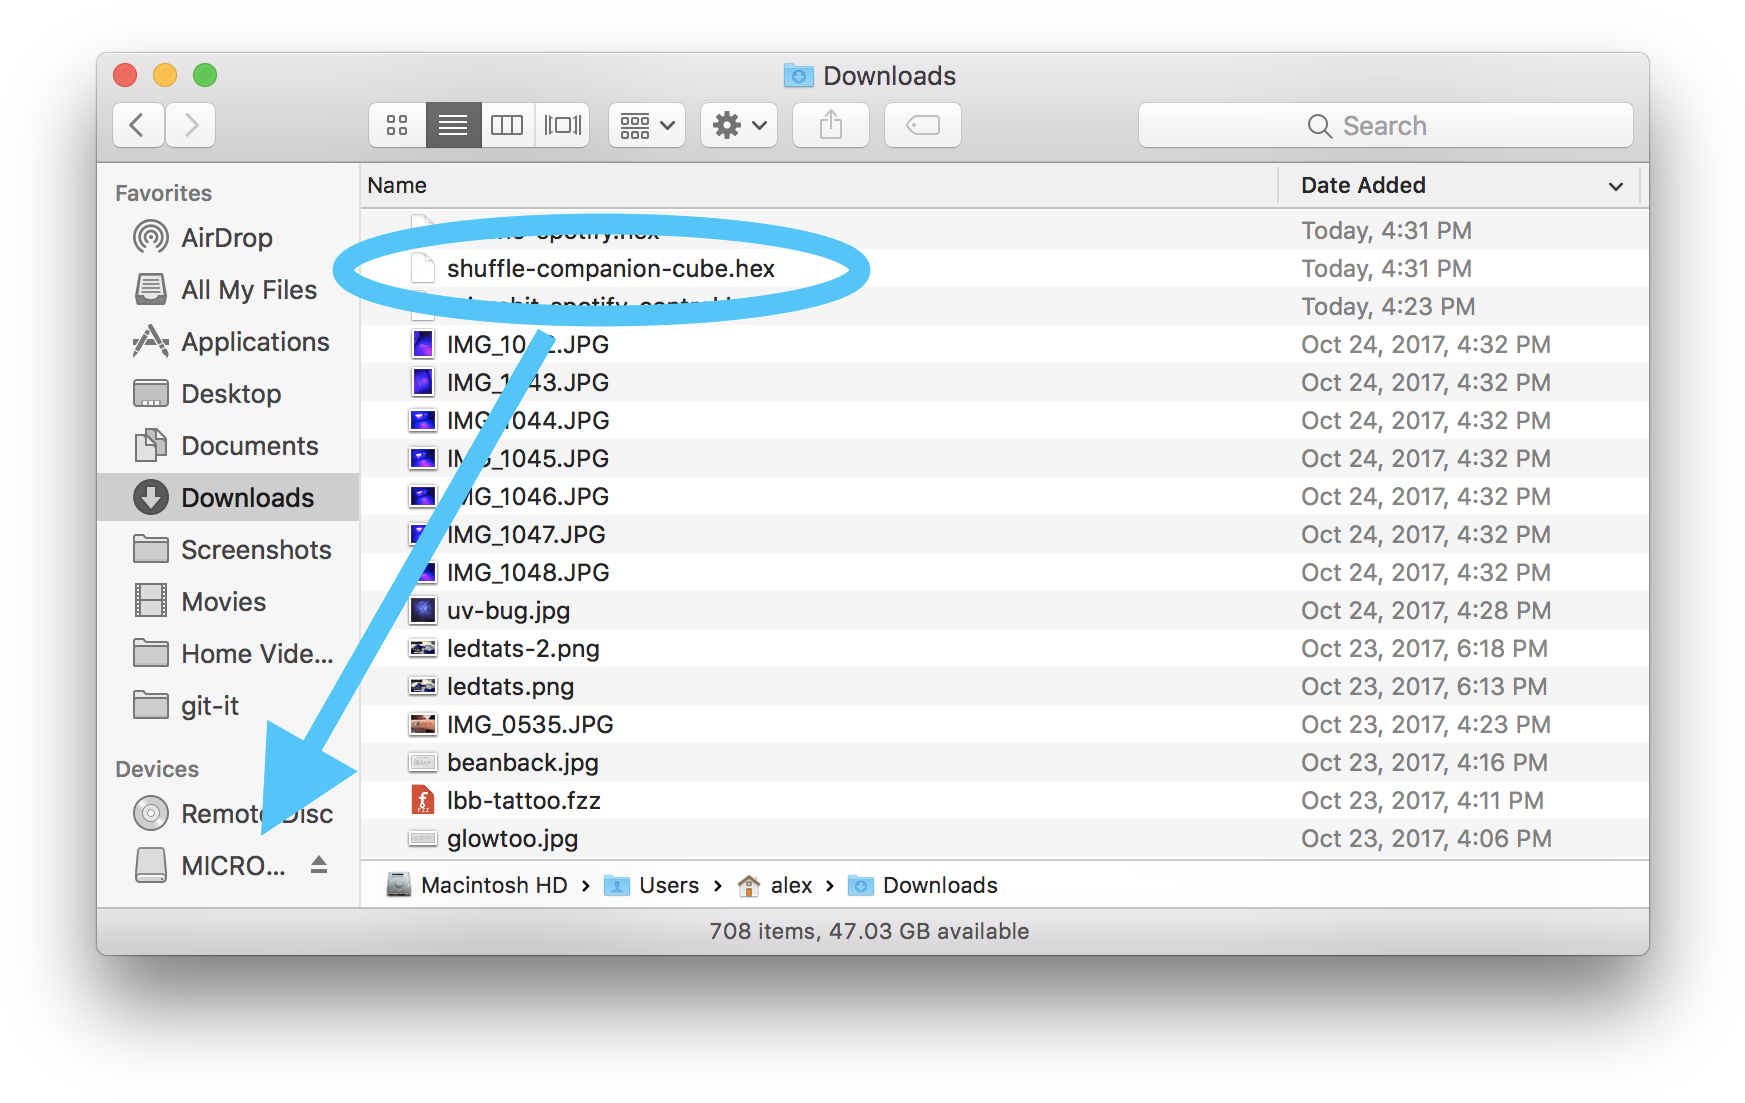Select Applications in the sidebar
1745x1103 pixels.
click(x=254, y=342)
